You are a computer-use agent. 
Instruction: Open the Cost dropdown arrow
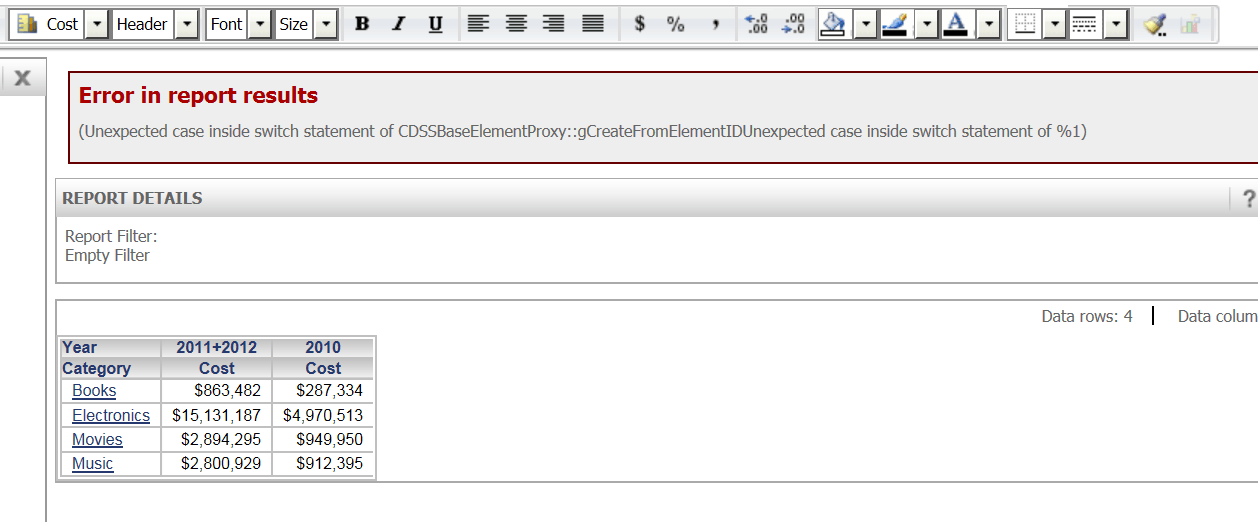point(96,24)
